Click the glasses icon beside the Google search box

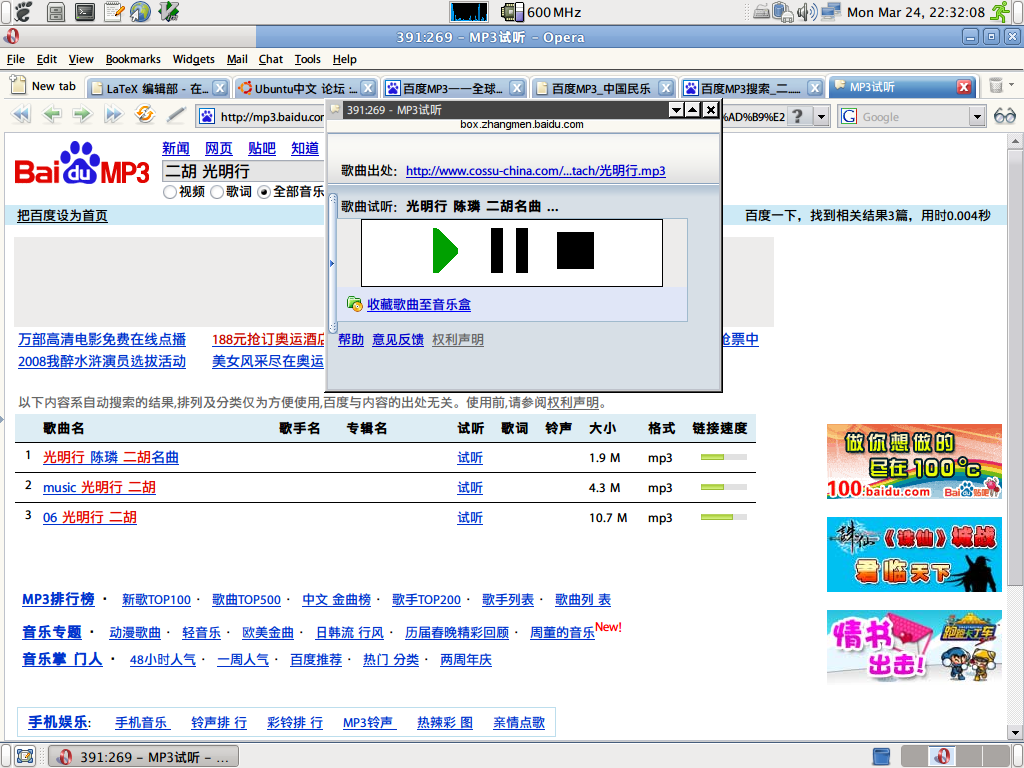1004,116
